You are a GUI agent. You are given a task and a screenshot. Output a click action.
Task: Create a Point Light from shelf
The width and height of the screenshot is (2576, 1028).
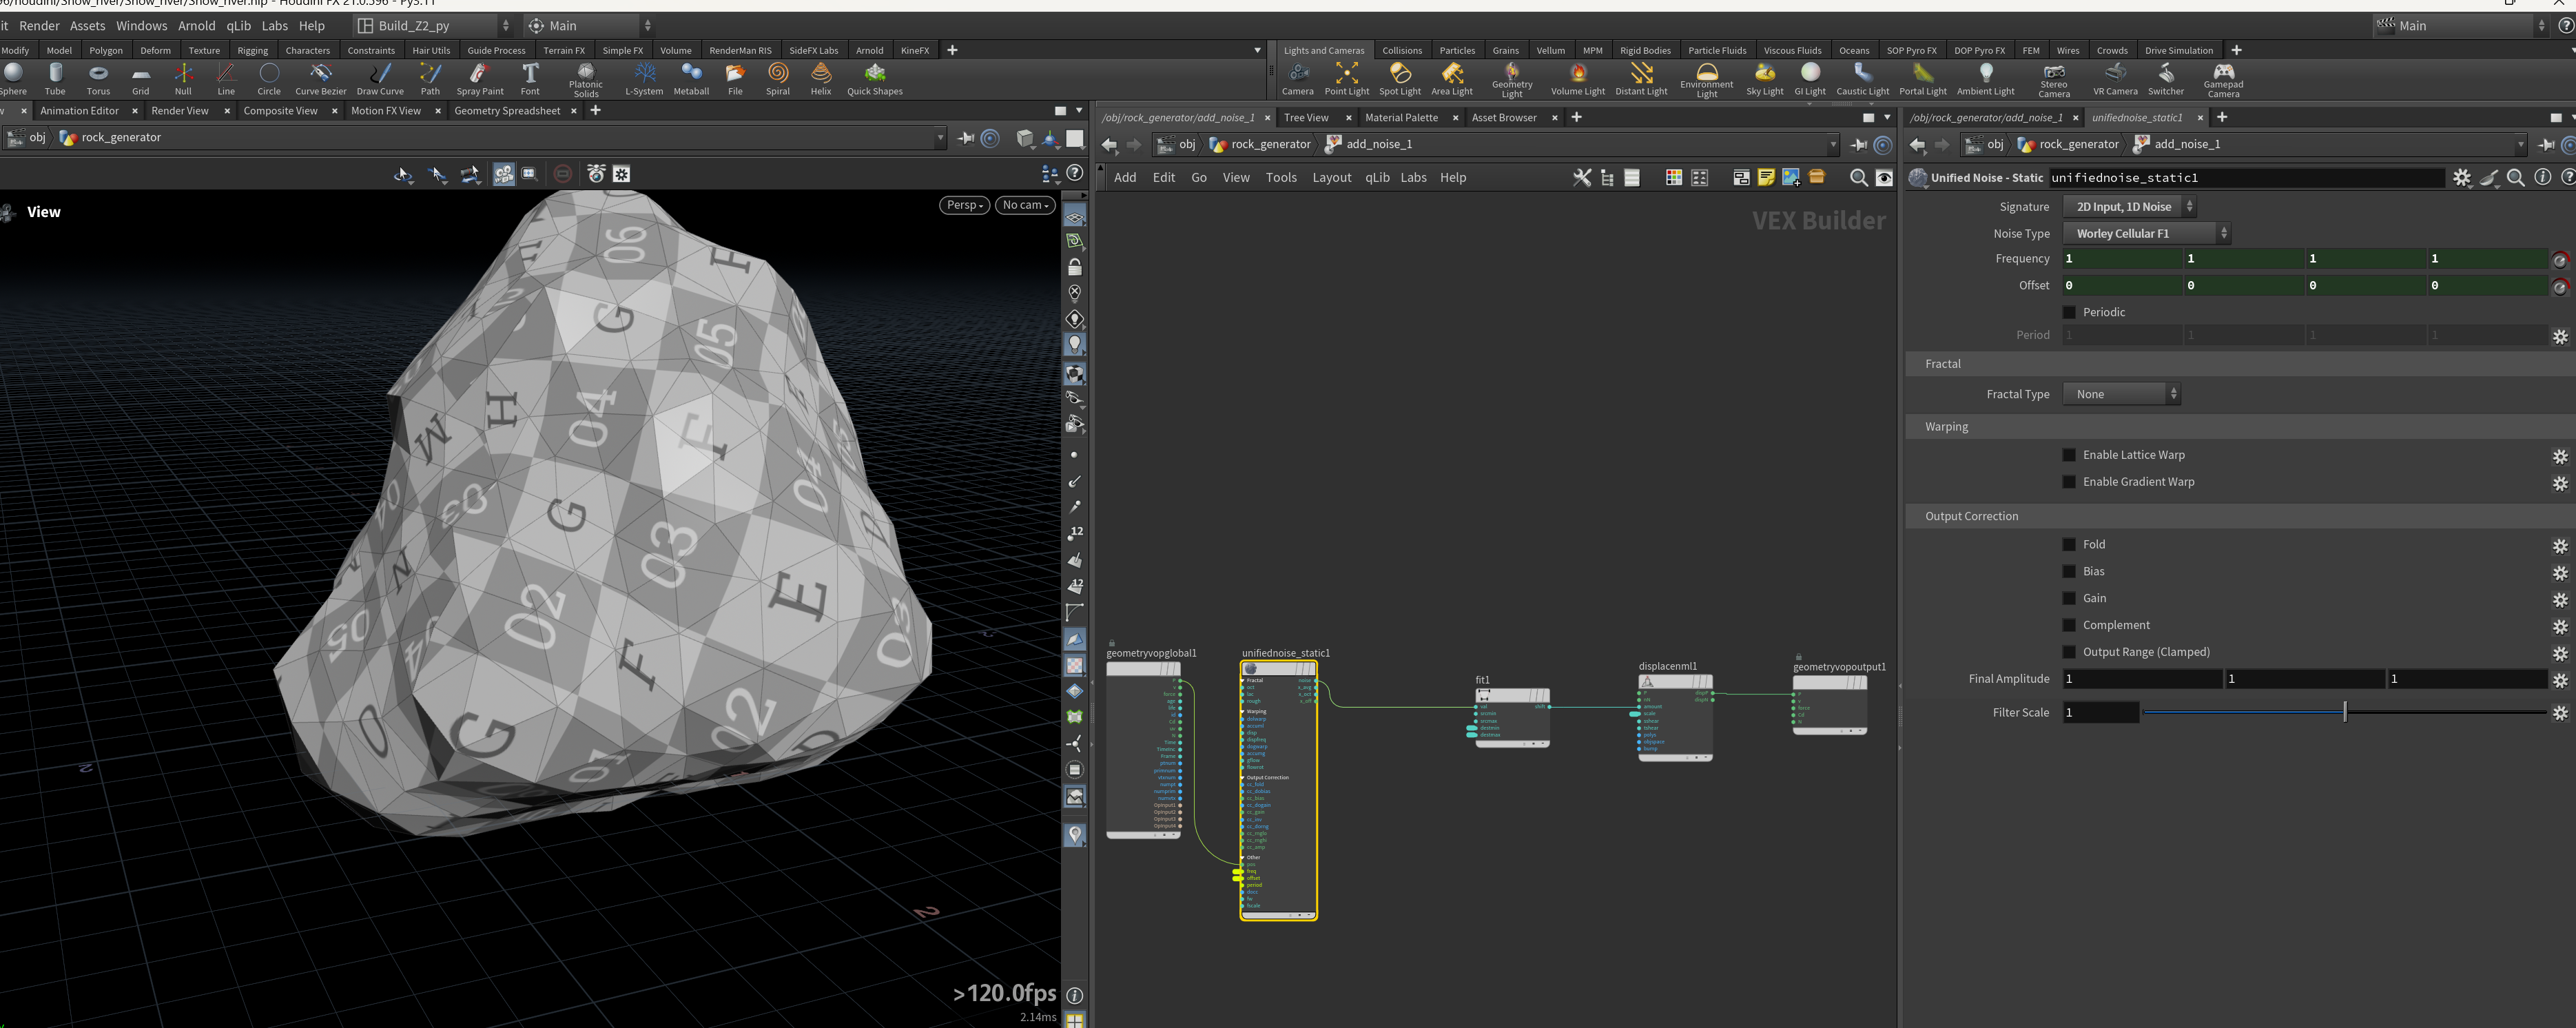click(x=1346, y=78)
